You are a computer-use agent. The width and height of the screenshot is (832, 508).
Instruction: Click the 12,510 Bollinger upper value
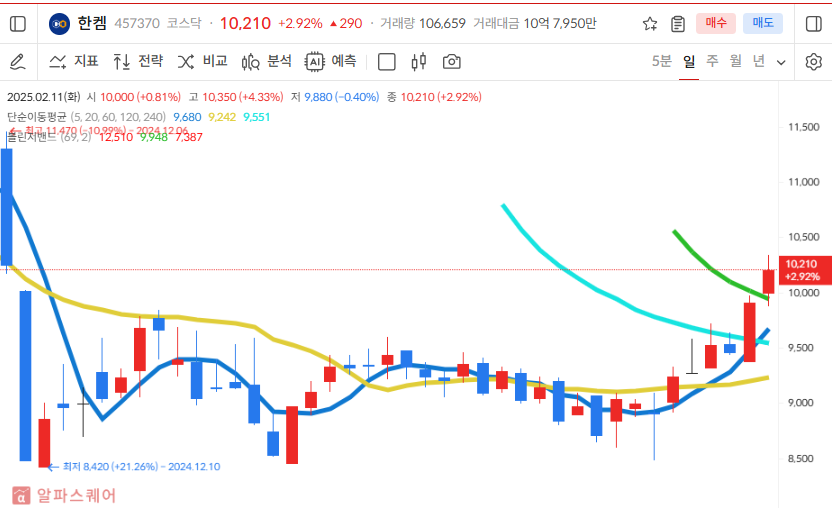point(116,137)
